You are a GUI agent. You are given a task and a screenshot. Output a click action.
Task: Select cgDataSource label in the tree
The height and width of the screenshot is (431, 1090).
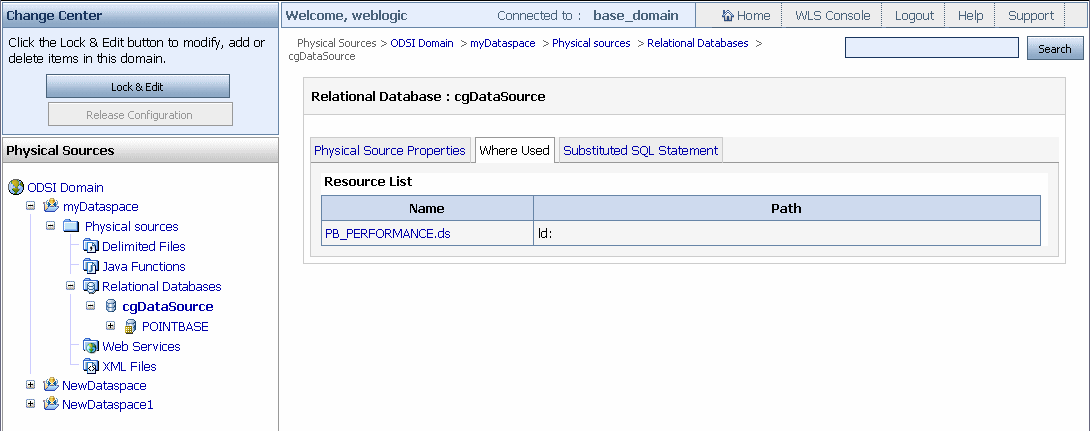[x=168, y=307]
